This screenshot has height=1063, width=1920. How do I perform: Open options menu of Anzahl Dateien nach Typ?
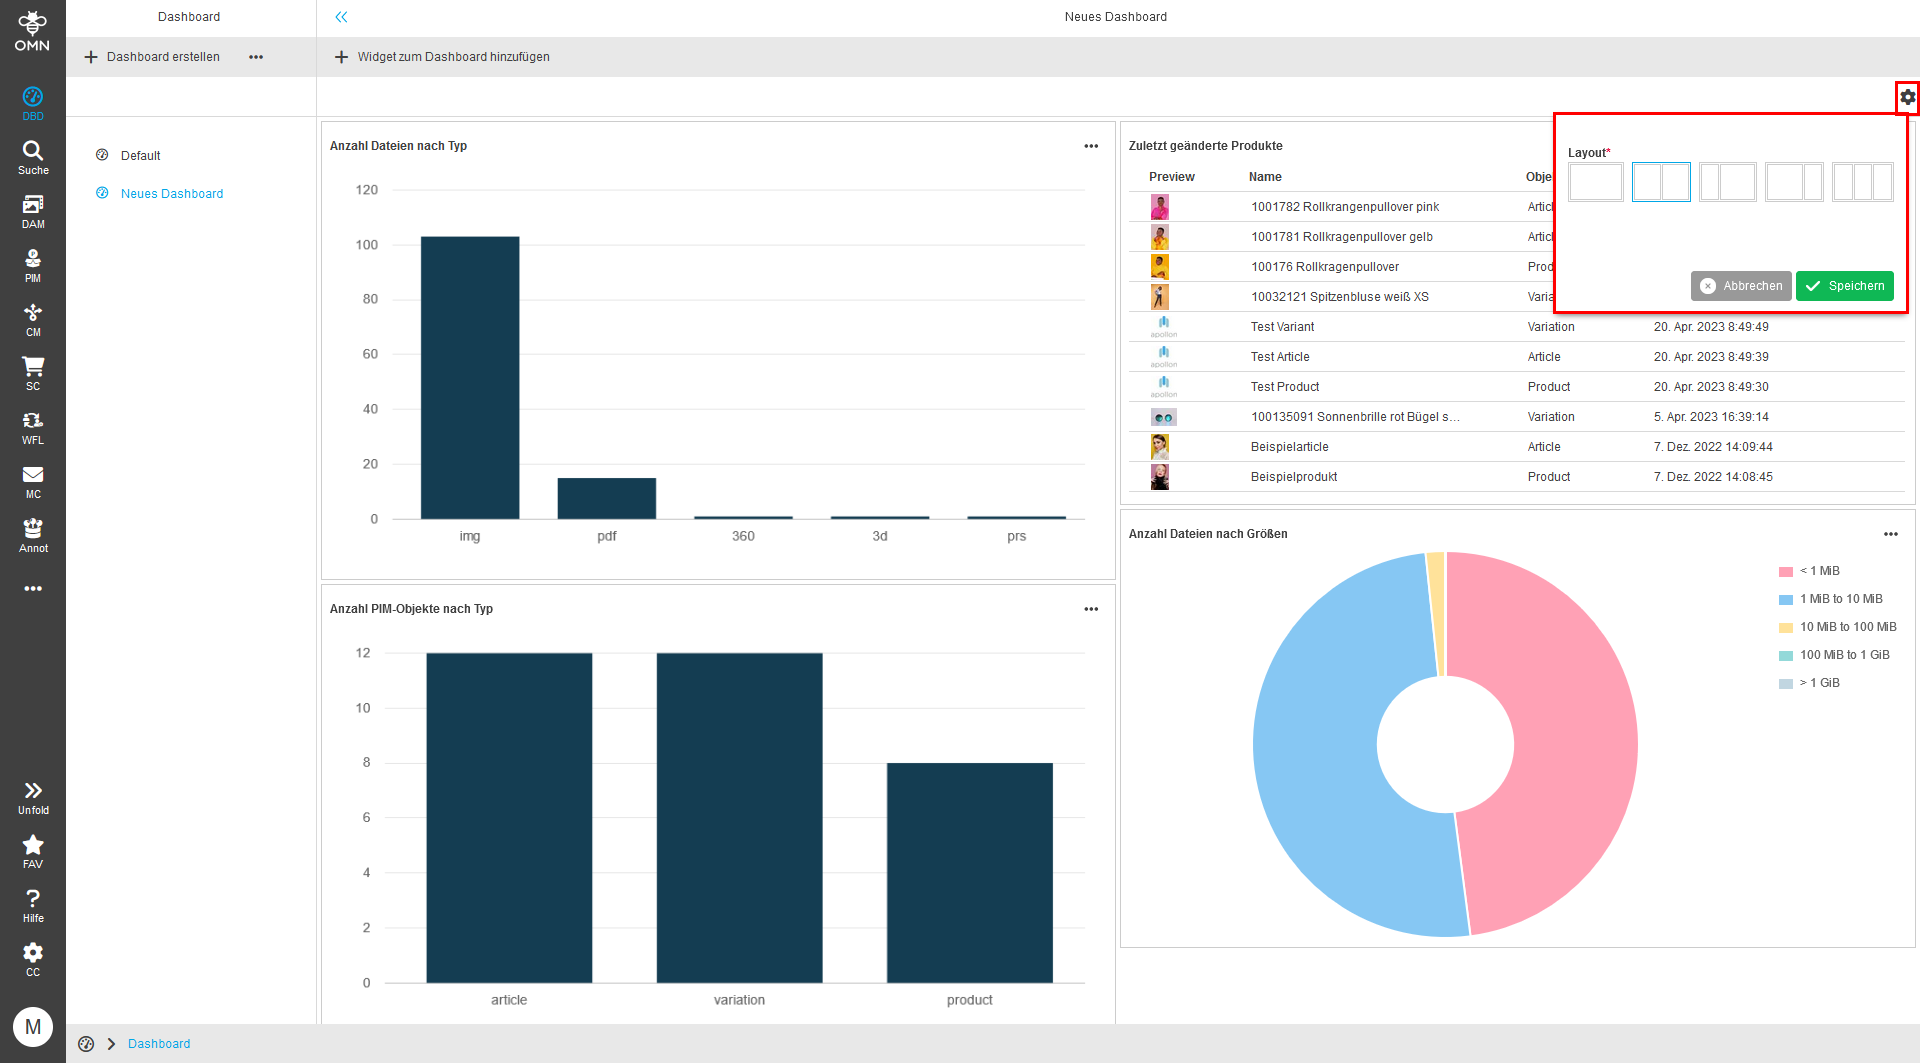point(1091,146)
